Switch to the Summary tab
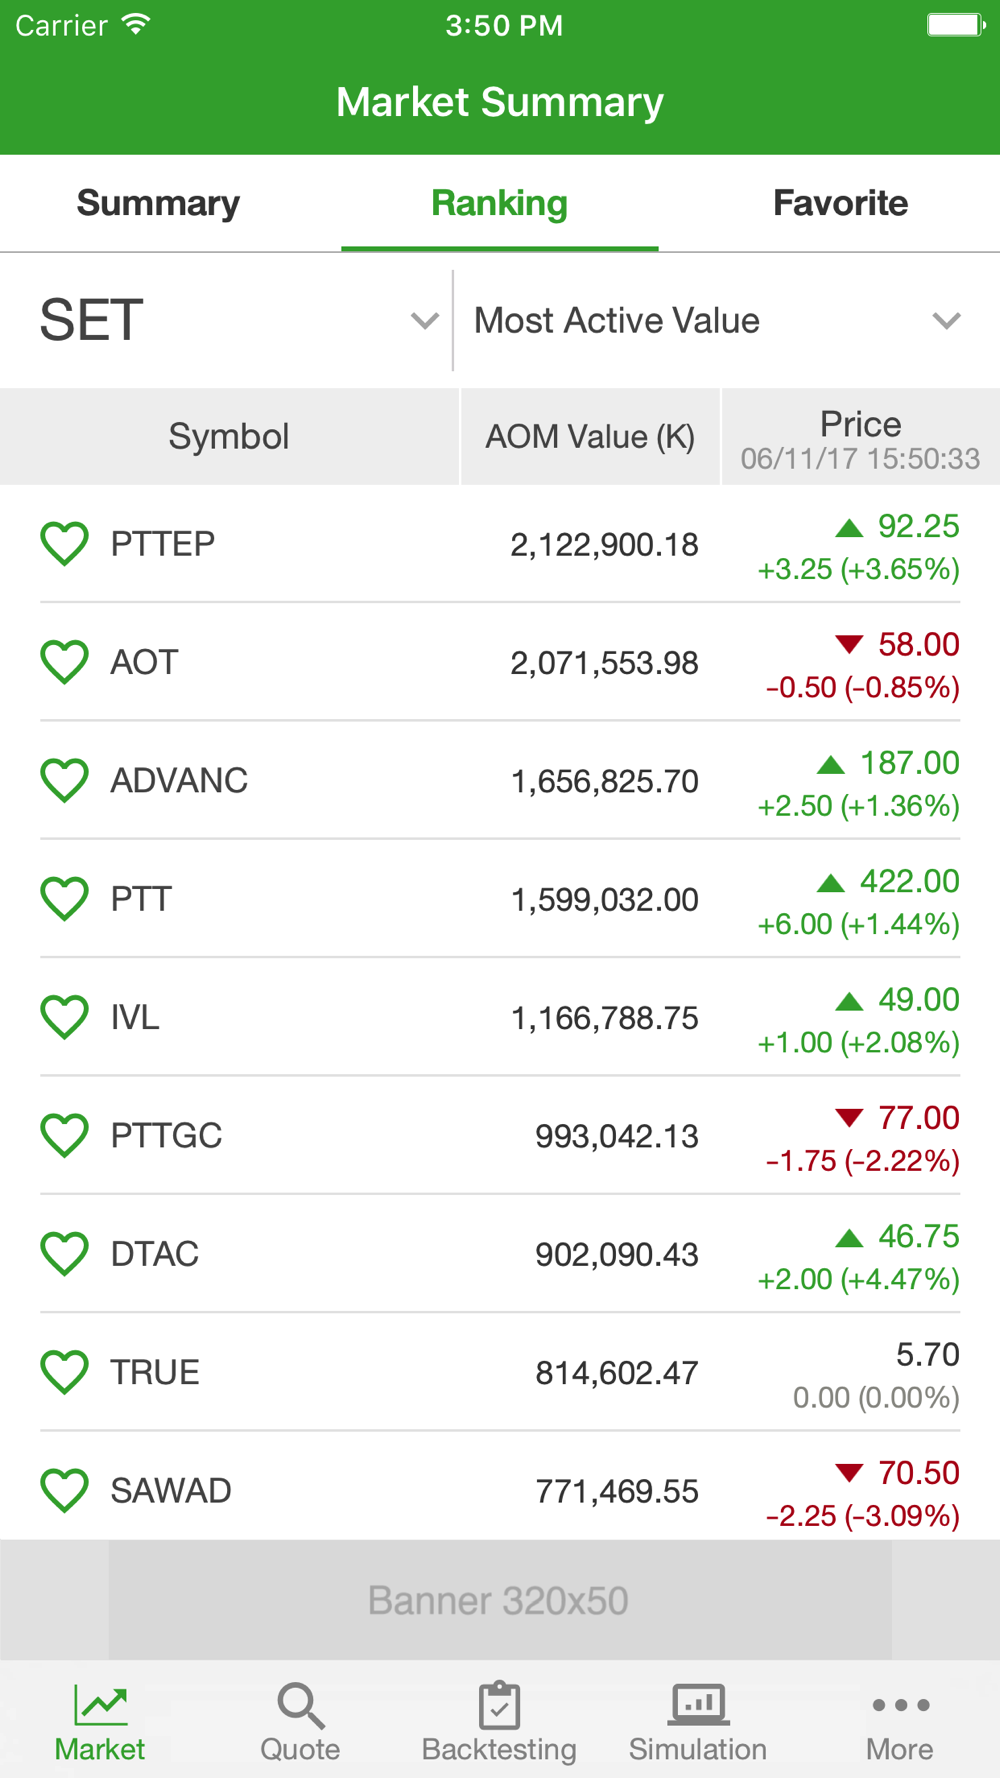The height and width of the screenshot is (1778, 1000). click(x=158, y=203)
